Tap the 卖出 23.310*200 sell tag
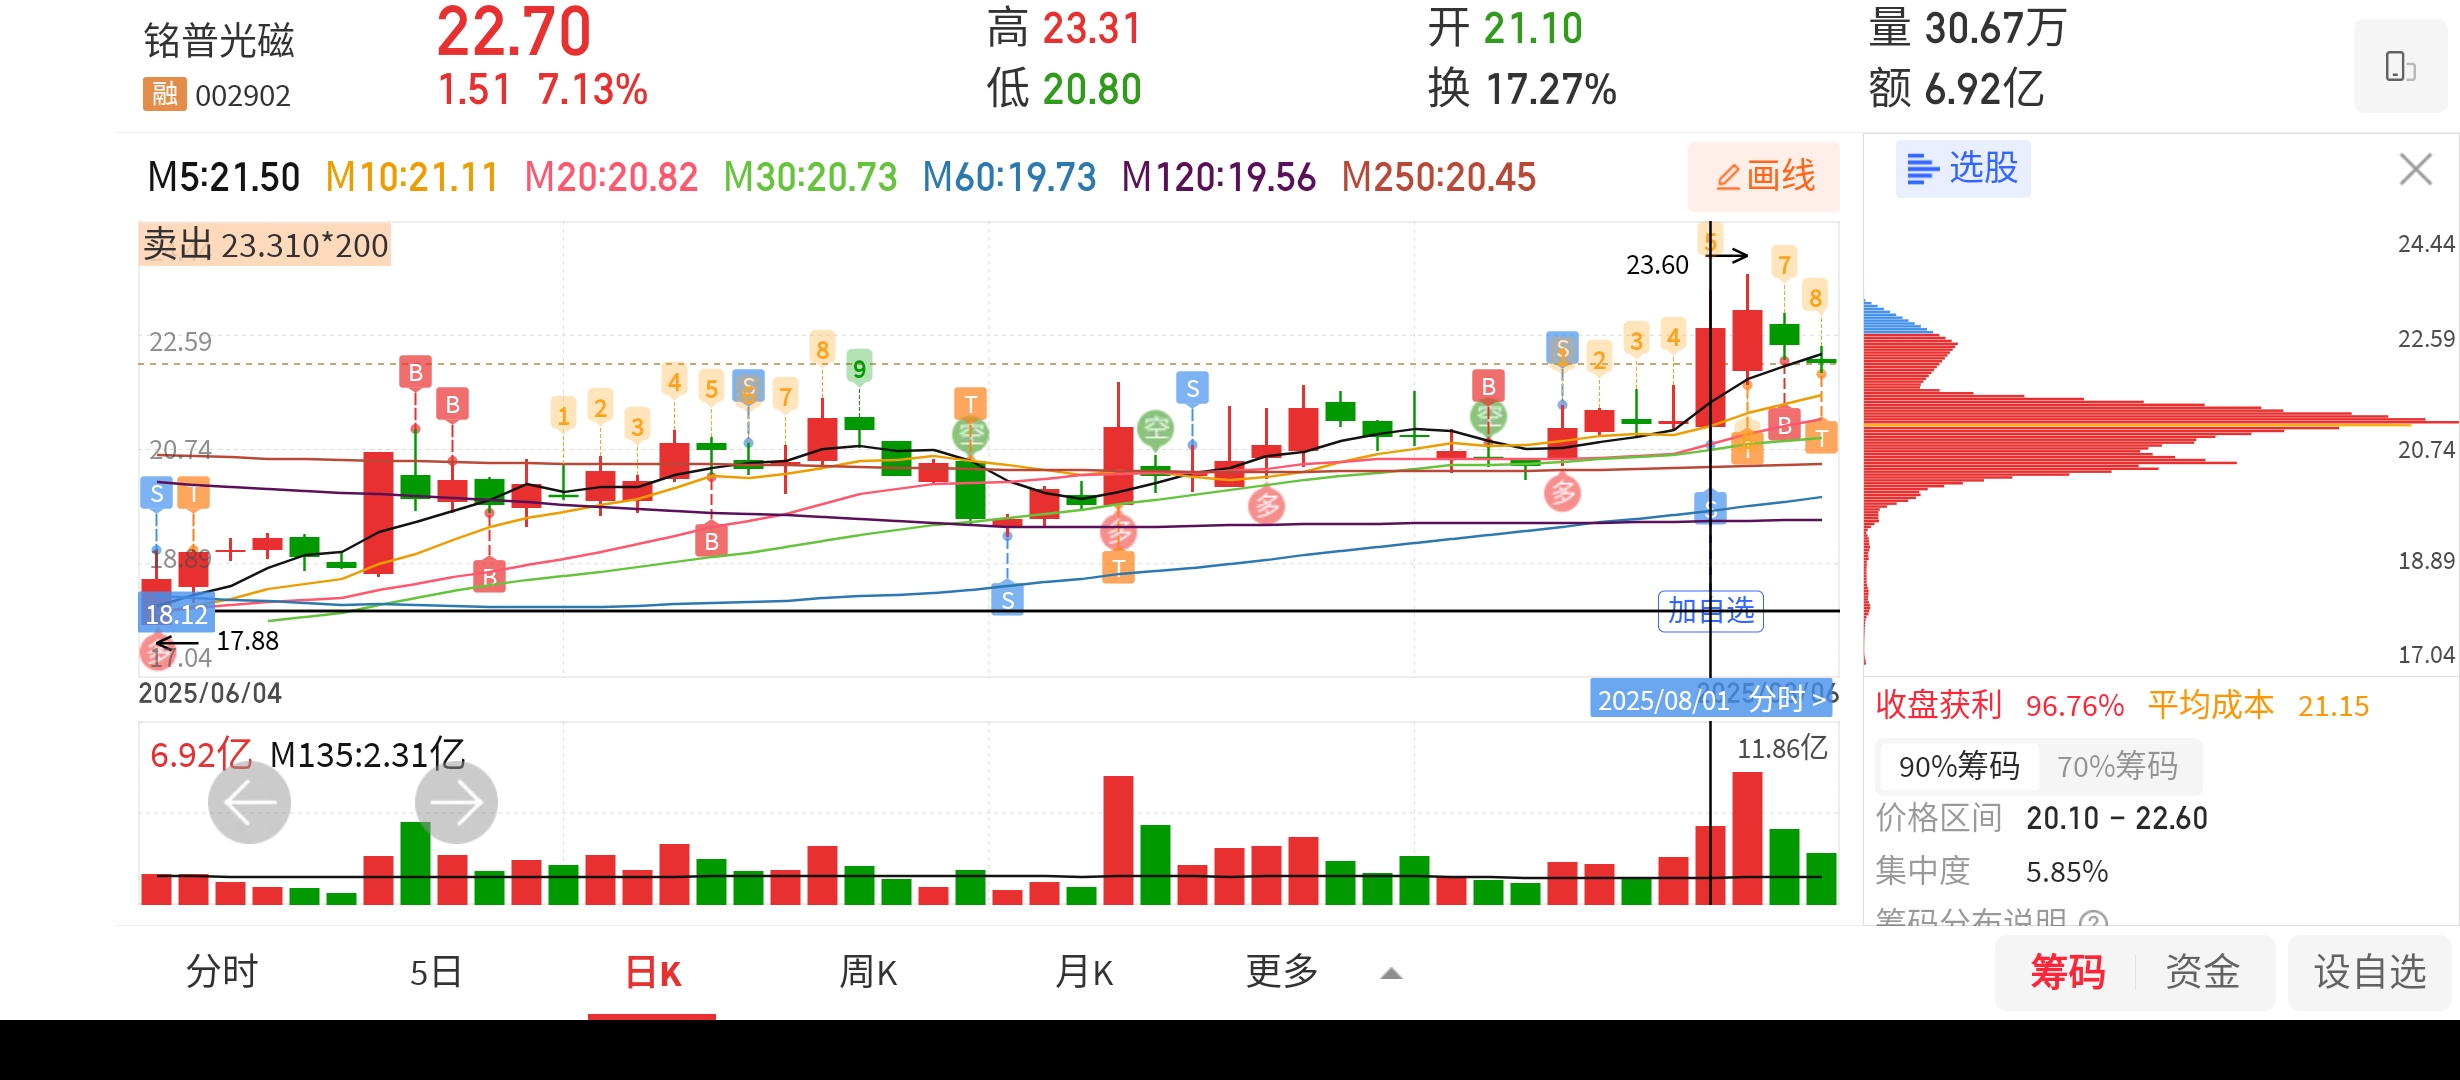This screenshot has width=2460, height=1080. point(265,245)
